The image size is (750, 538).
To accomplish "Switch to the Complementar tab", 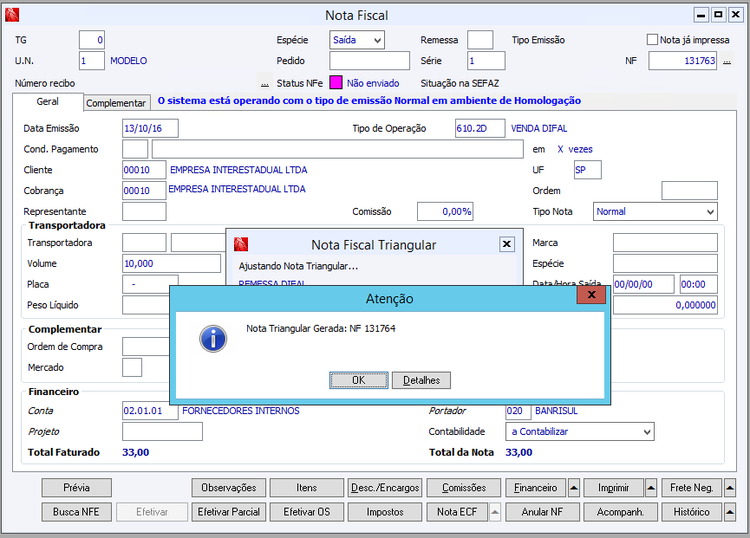I will 116,103.
